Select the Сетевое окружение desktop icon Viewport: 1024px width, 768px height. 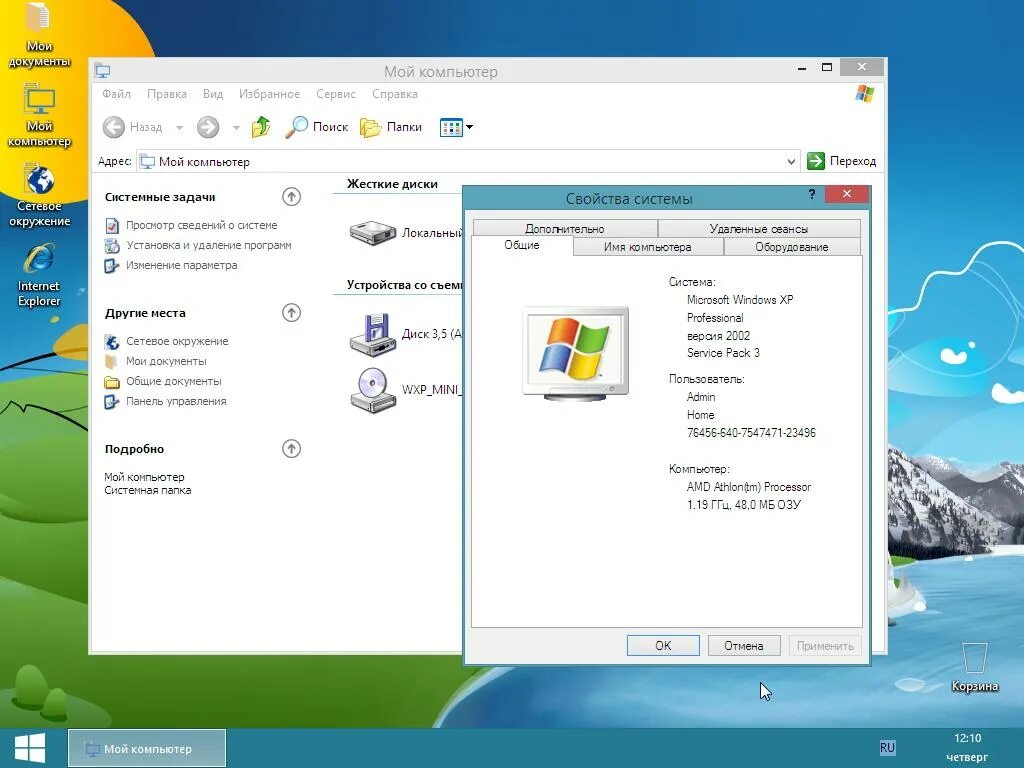click(x=39, y=195)
